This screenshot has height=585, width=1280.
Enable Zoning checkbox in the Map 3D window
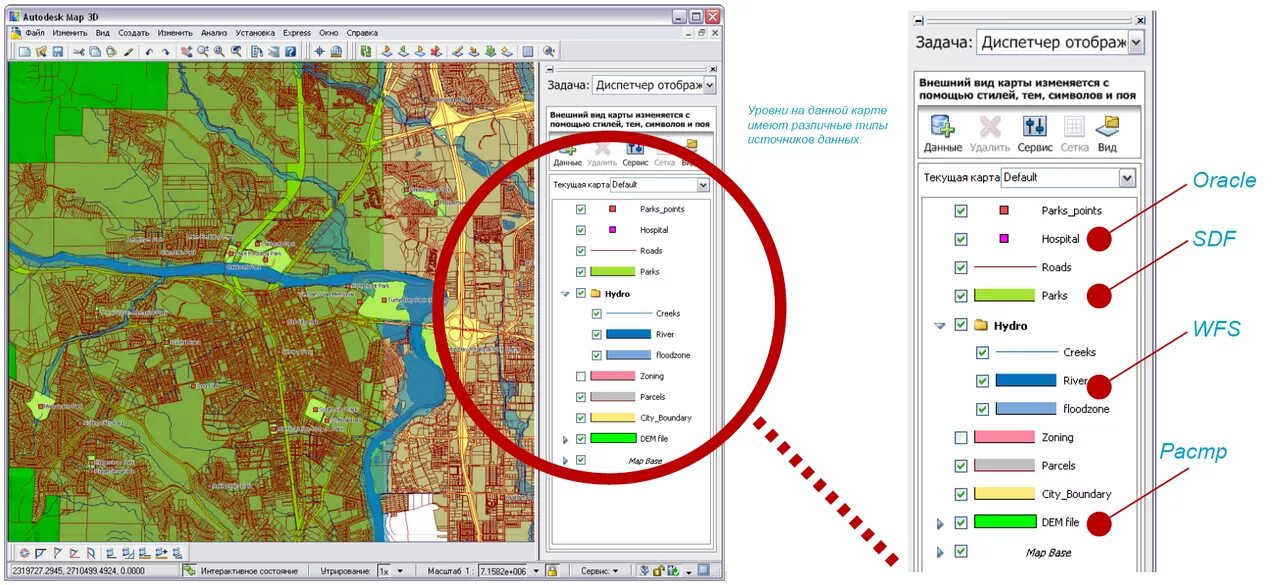pyautogui.click(x=581, y=376)
